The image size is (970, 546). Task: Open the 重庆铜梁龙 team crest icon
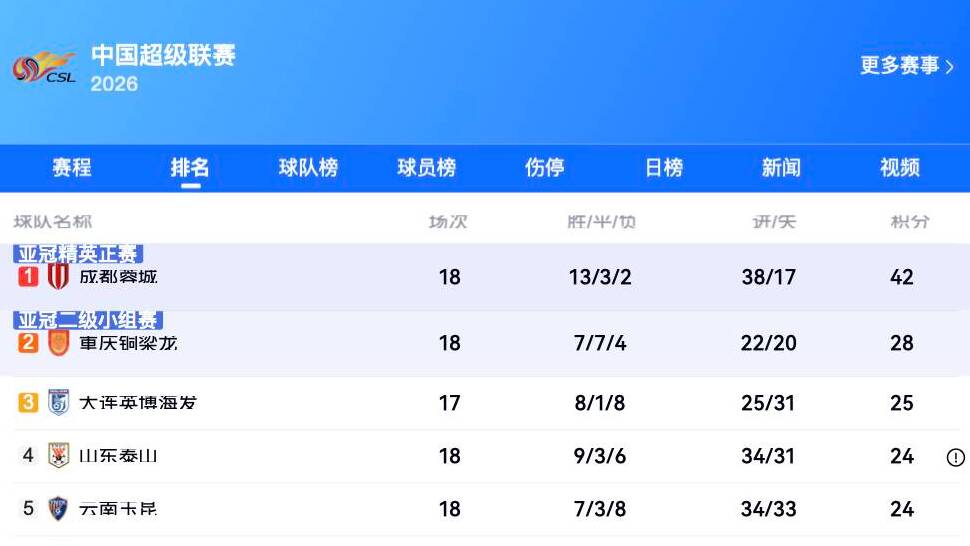pos(58,343)
